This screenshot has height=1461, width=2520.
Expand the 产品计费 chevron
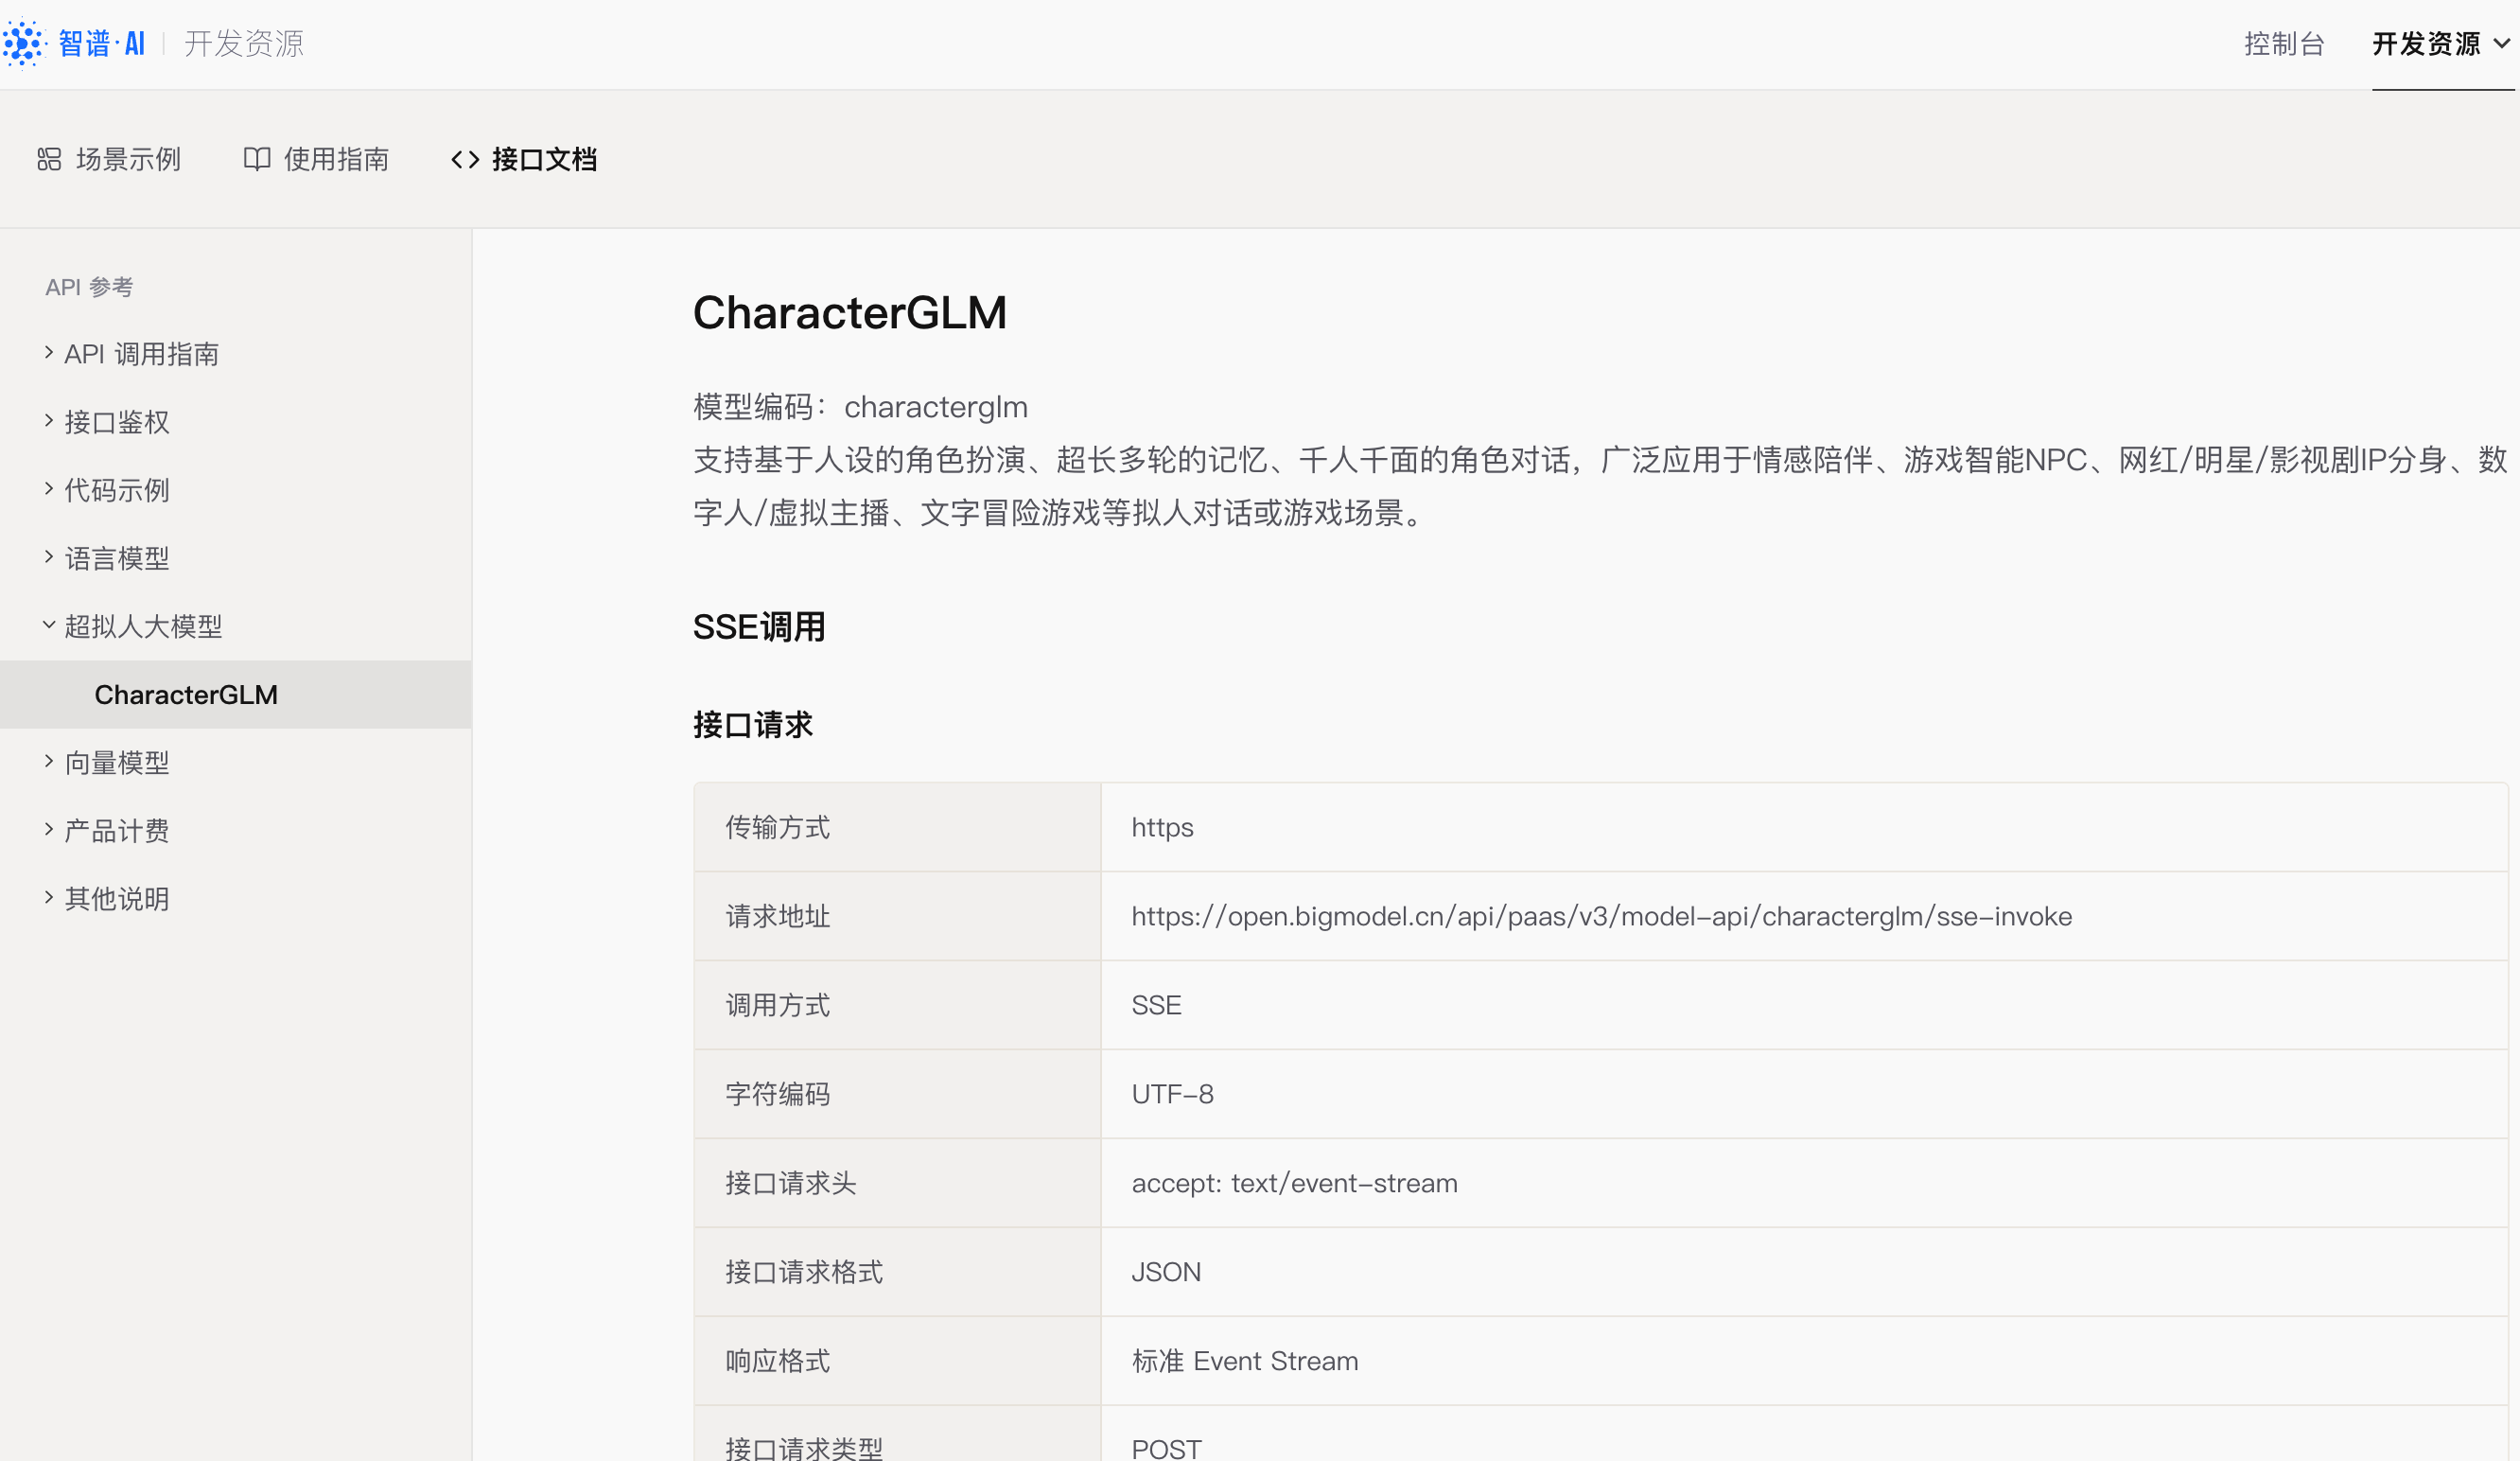[48, 829]
